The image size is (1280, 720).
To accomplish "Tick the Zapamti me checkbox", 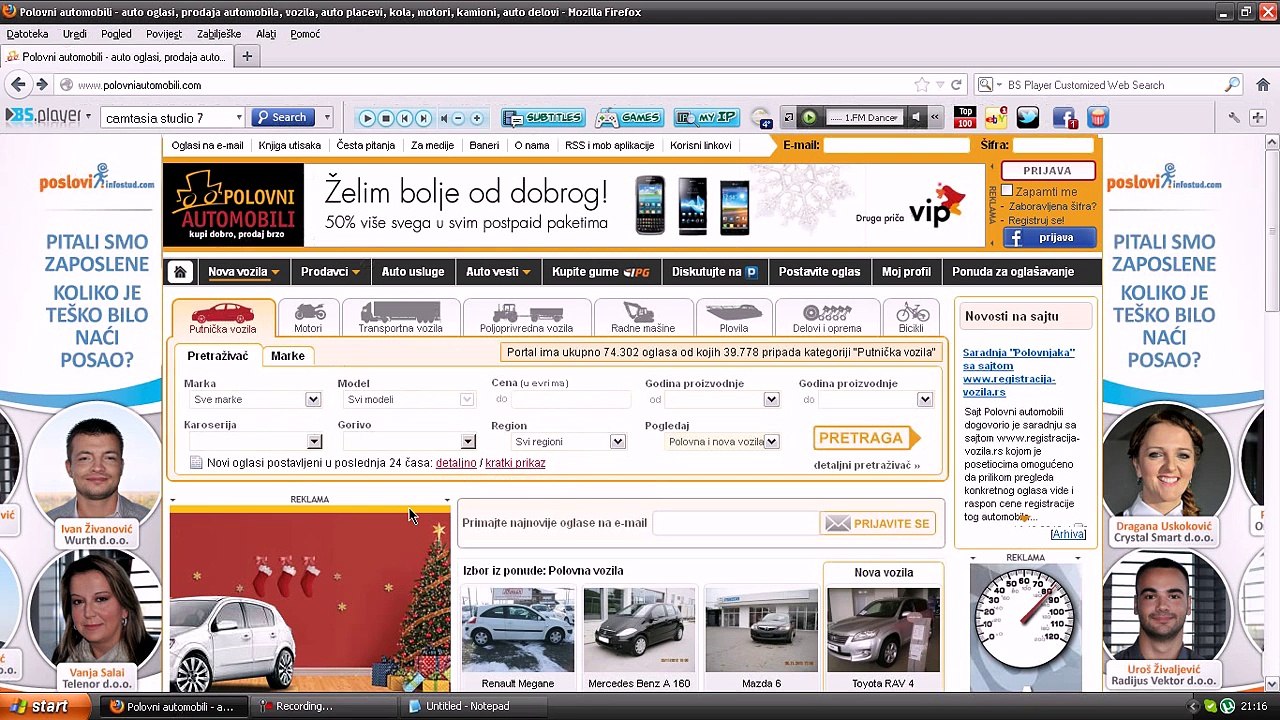I will click(x=1008, y=191).
